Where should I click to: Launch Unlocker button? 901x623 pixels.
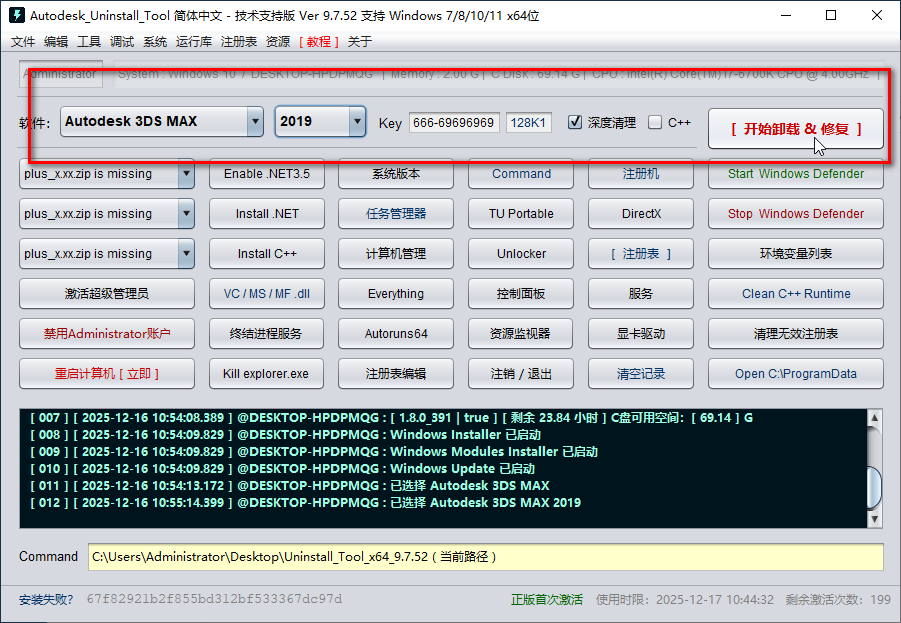pyautogui.click(x=521, y=253)
